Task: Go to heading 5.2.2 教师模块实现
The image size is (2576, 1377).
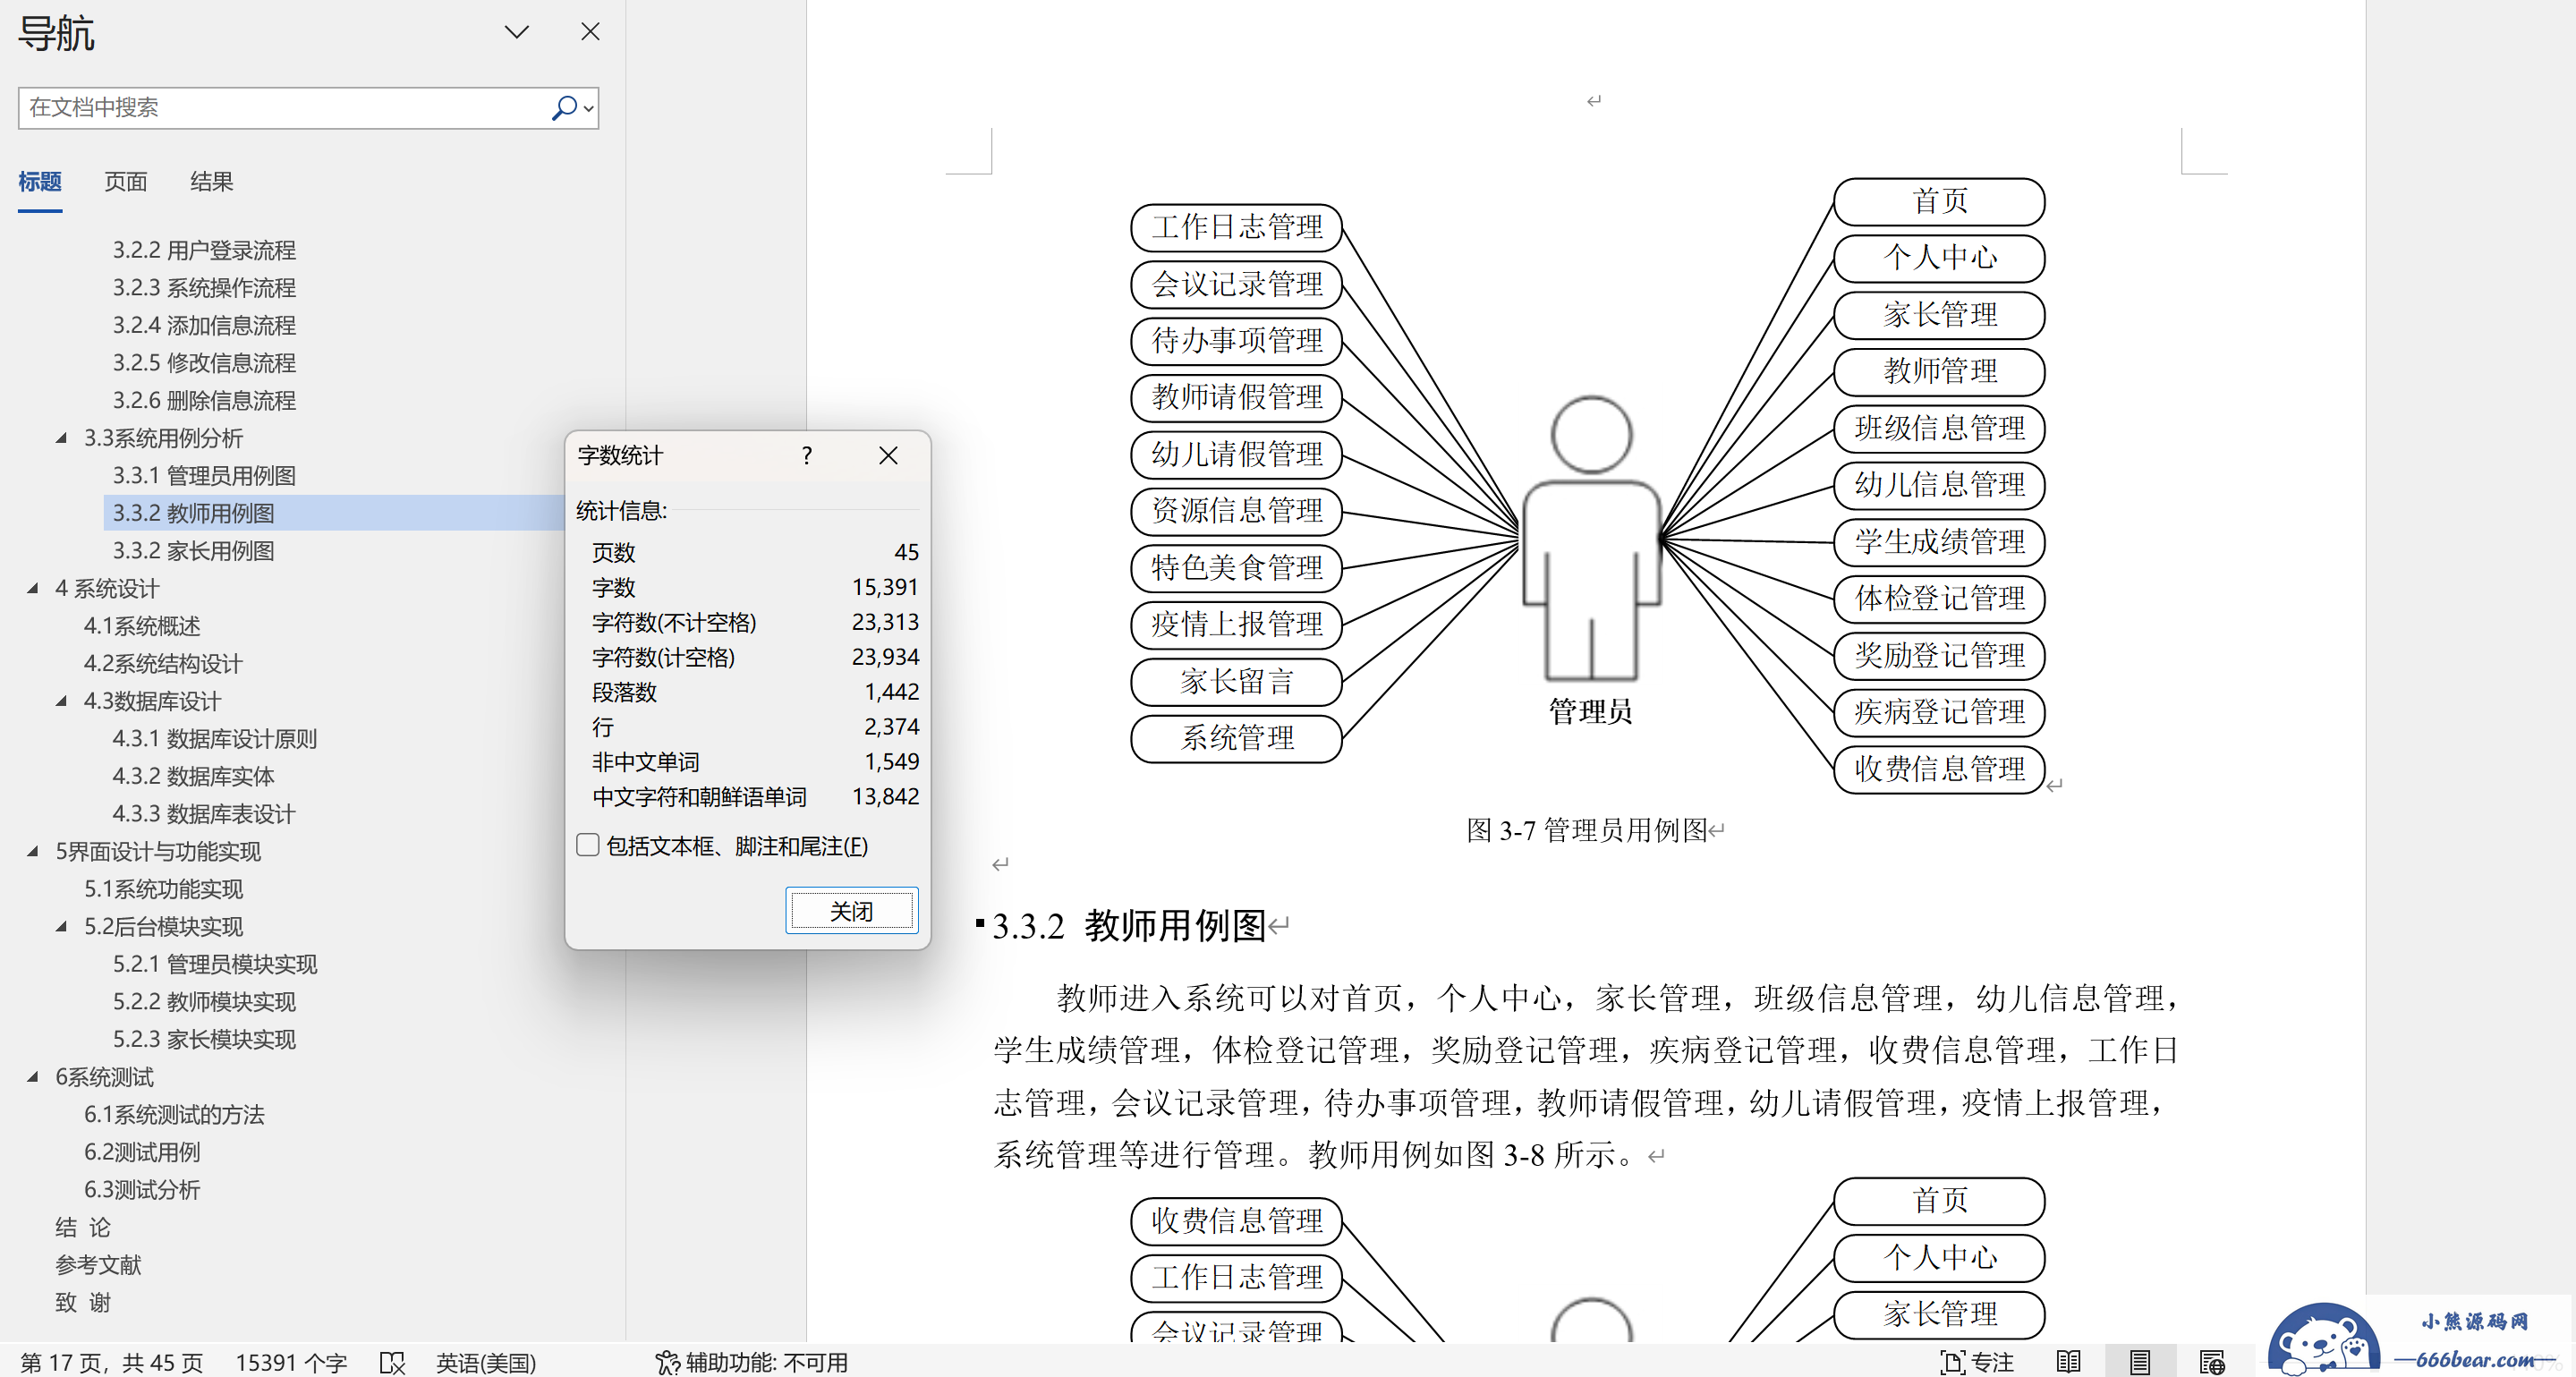Action: 204,1002
